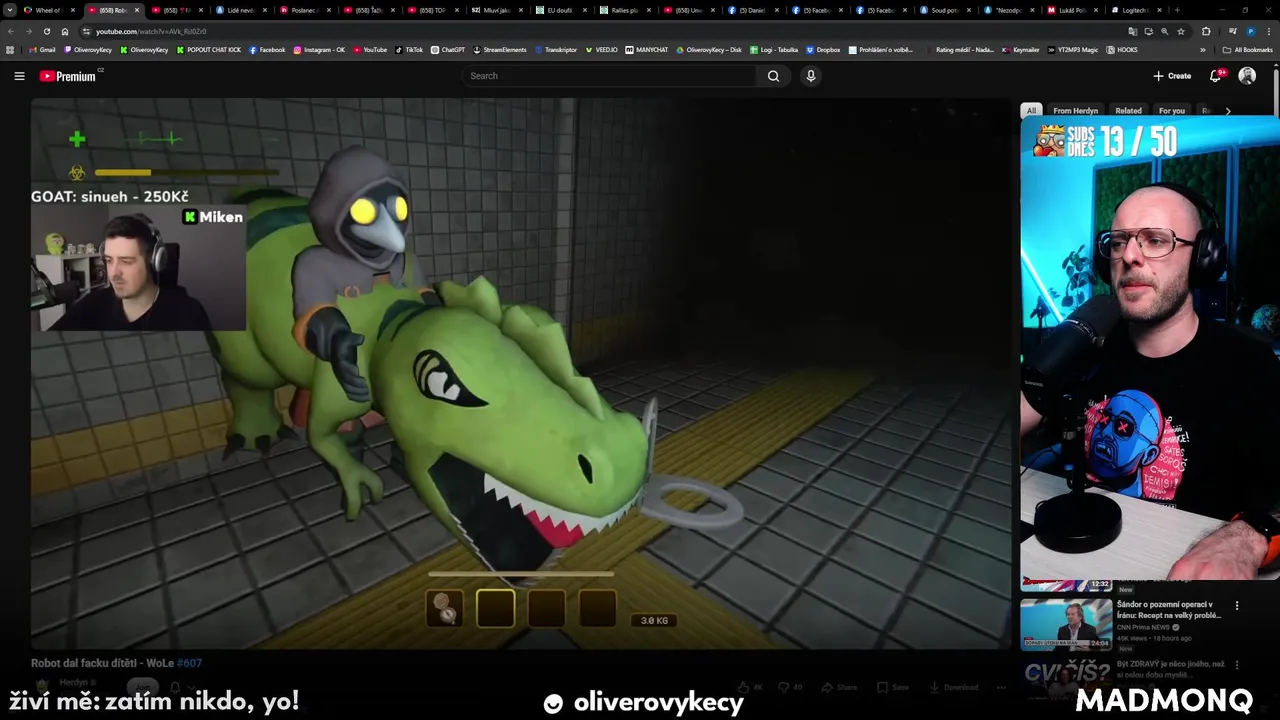Open the POPOUT CHAT KICK bookmark

pyautogui.click(x=209, y=49)
